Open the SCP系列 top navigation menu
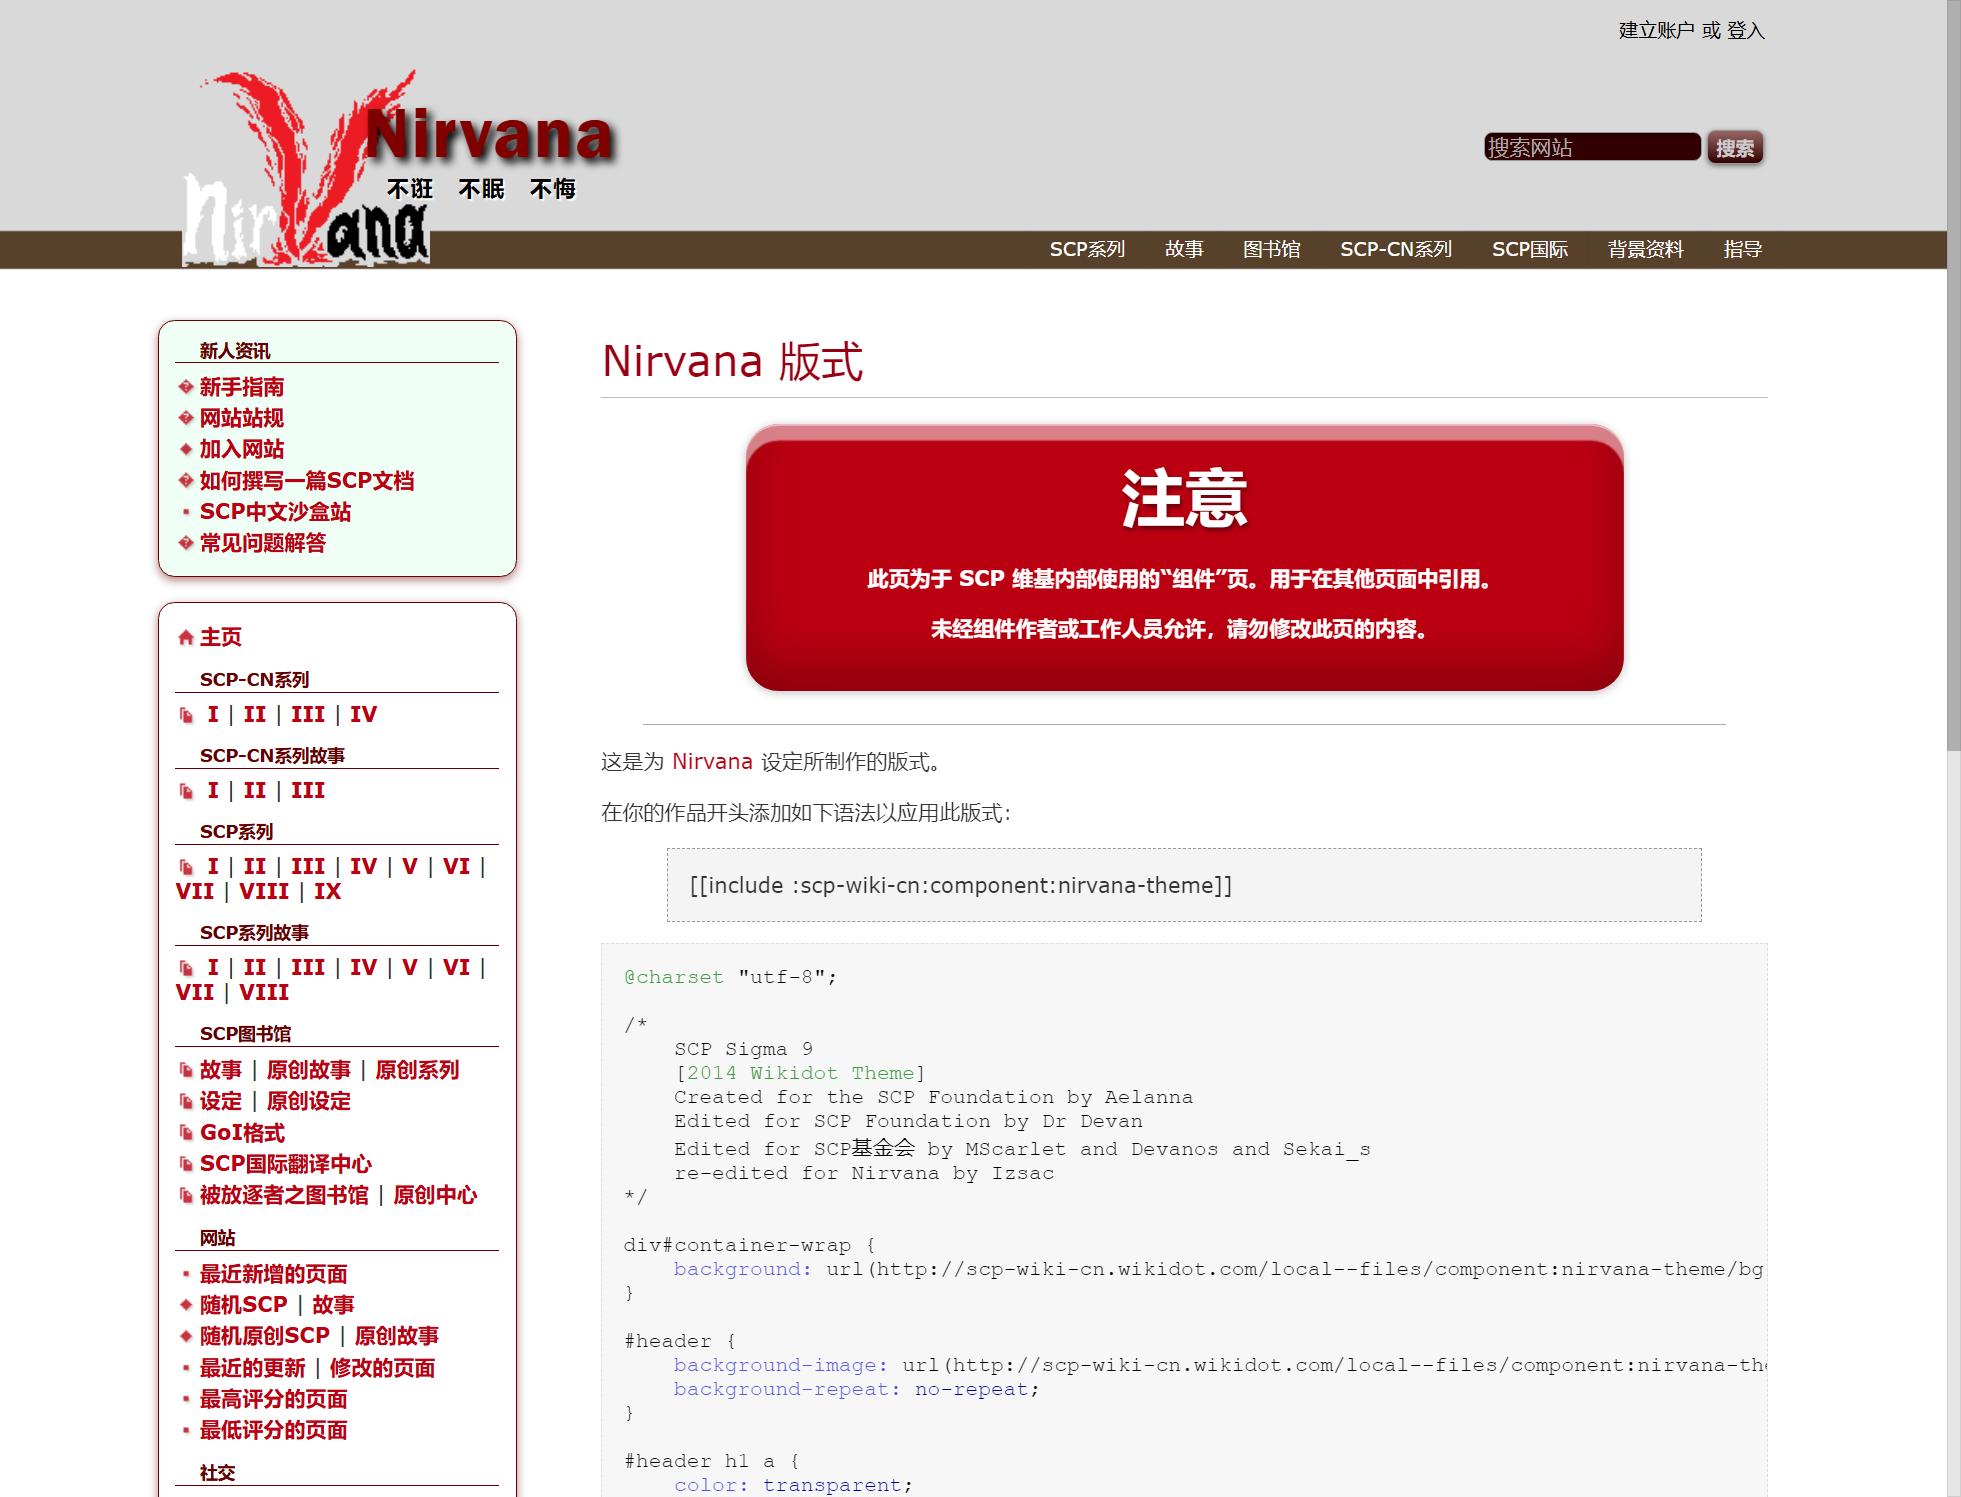The width and height of the screenshot is (1961, 1497). click(x=1087, y=249)
